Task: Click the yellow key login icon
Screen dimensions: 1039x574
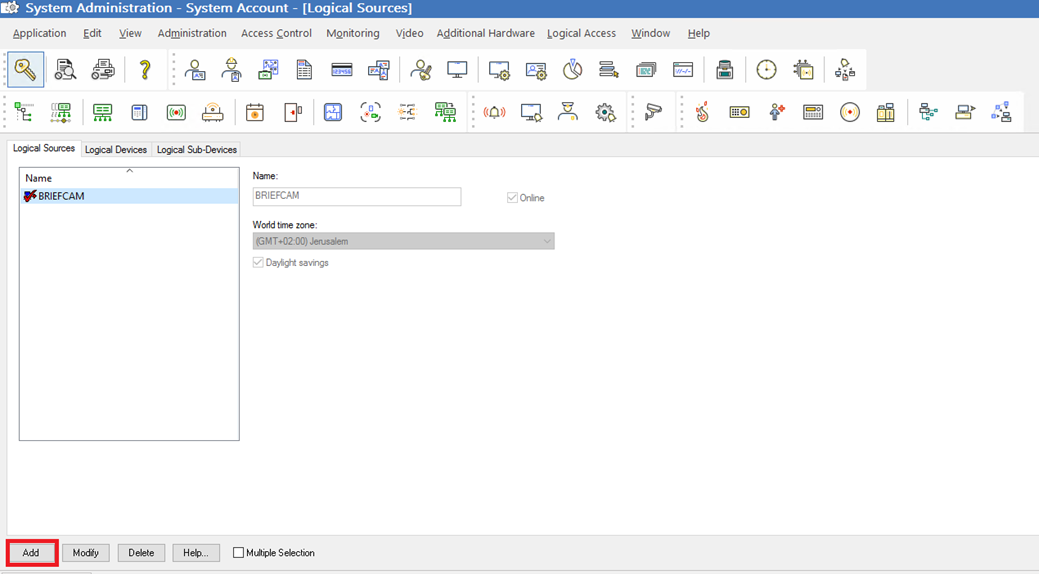Action: point(26,70)
